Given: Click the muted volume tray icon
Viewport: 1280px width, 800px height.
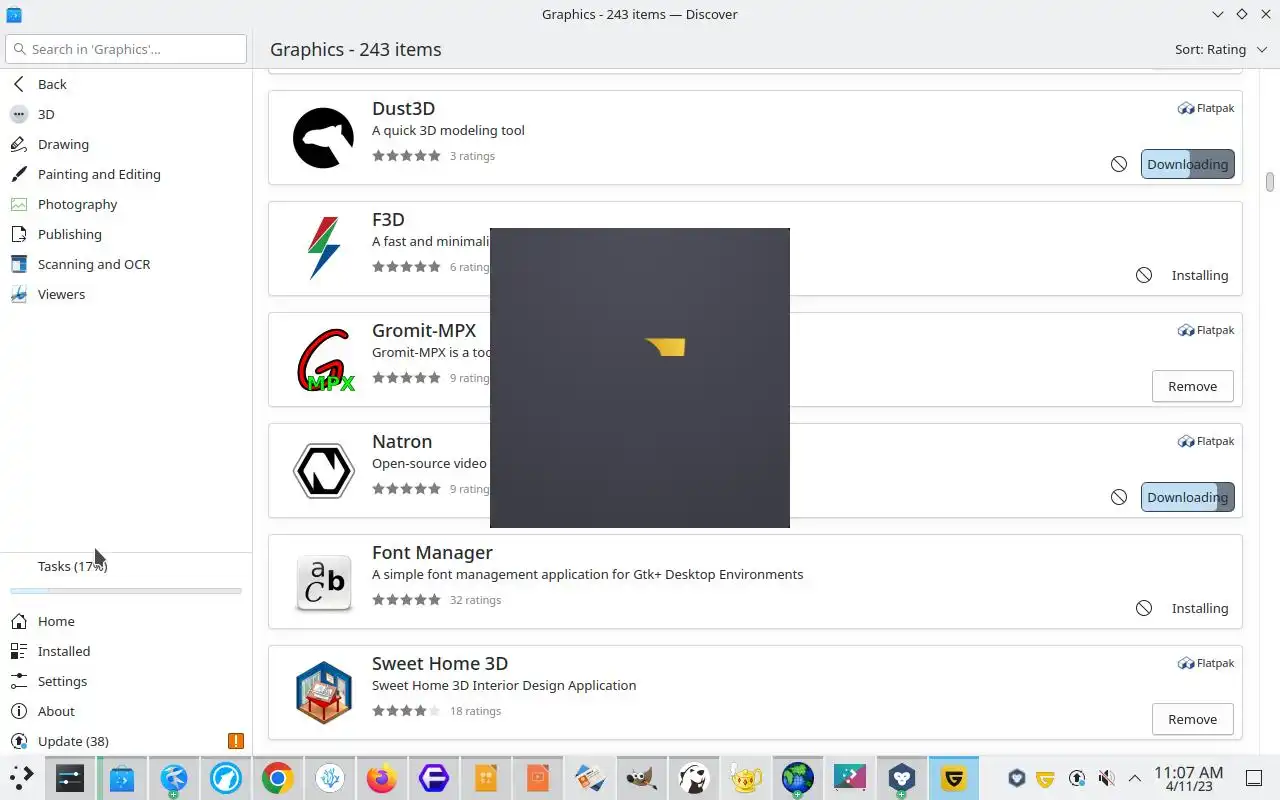Looking at the screenshot, I should (x=1105, y=778).
